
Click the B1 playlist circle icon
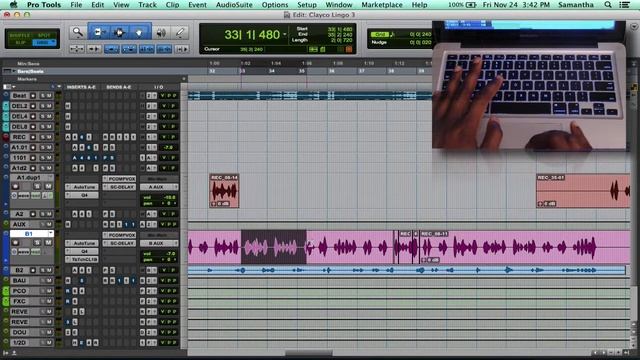pyautogui.click(x=14, y=252)
